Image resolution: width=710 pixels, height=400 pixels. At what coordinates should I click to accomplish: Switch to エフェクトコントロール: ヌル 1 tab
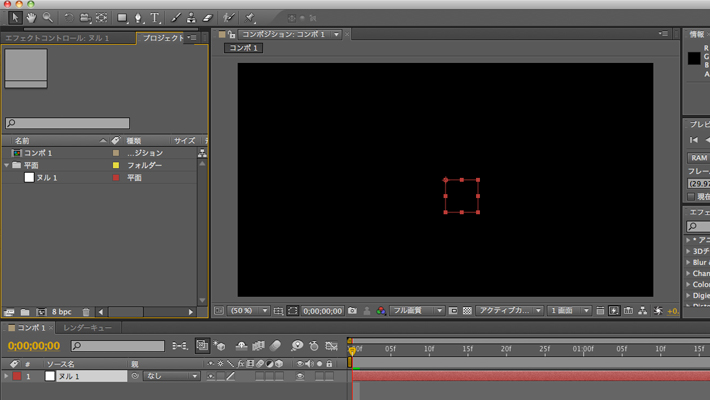point(55,38)
